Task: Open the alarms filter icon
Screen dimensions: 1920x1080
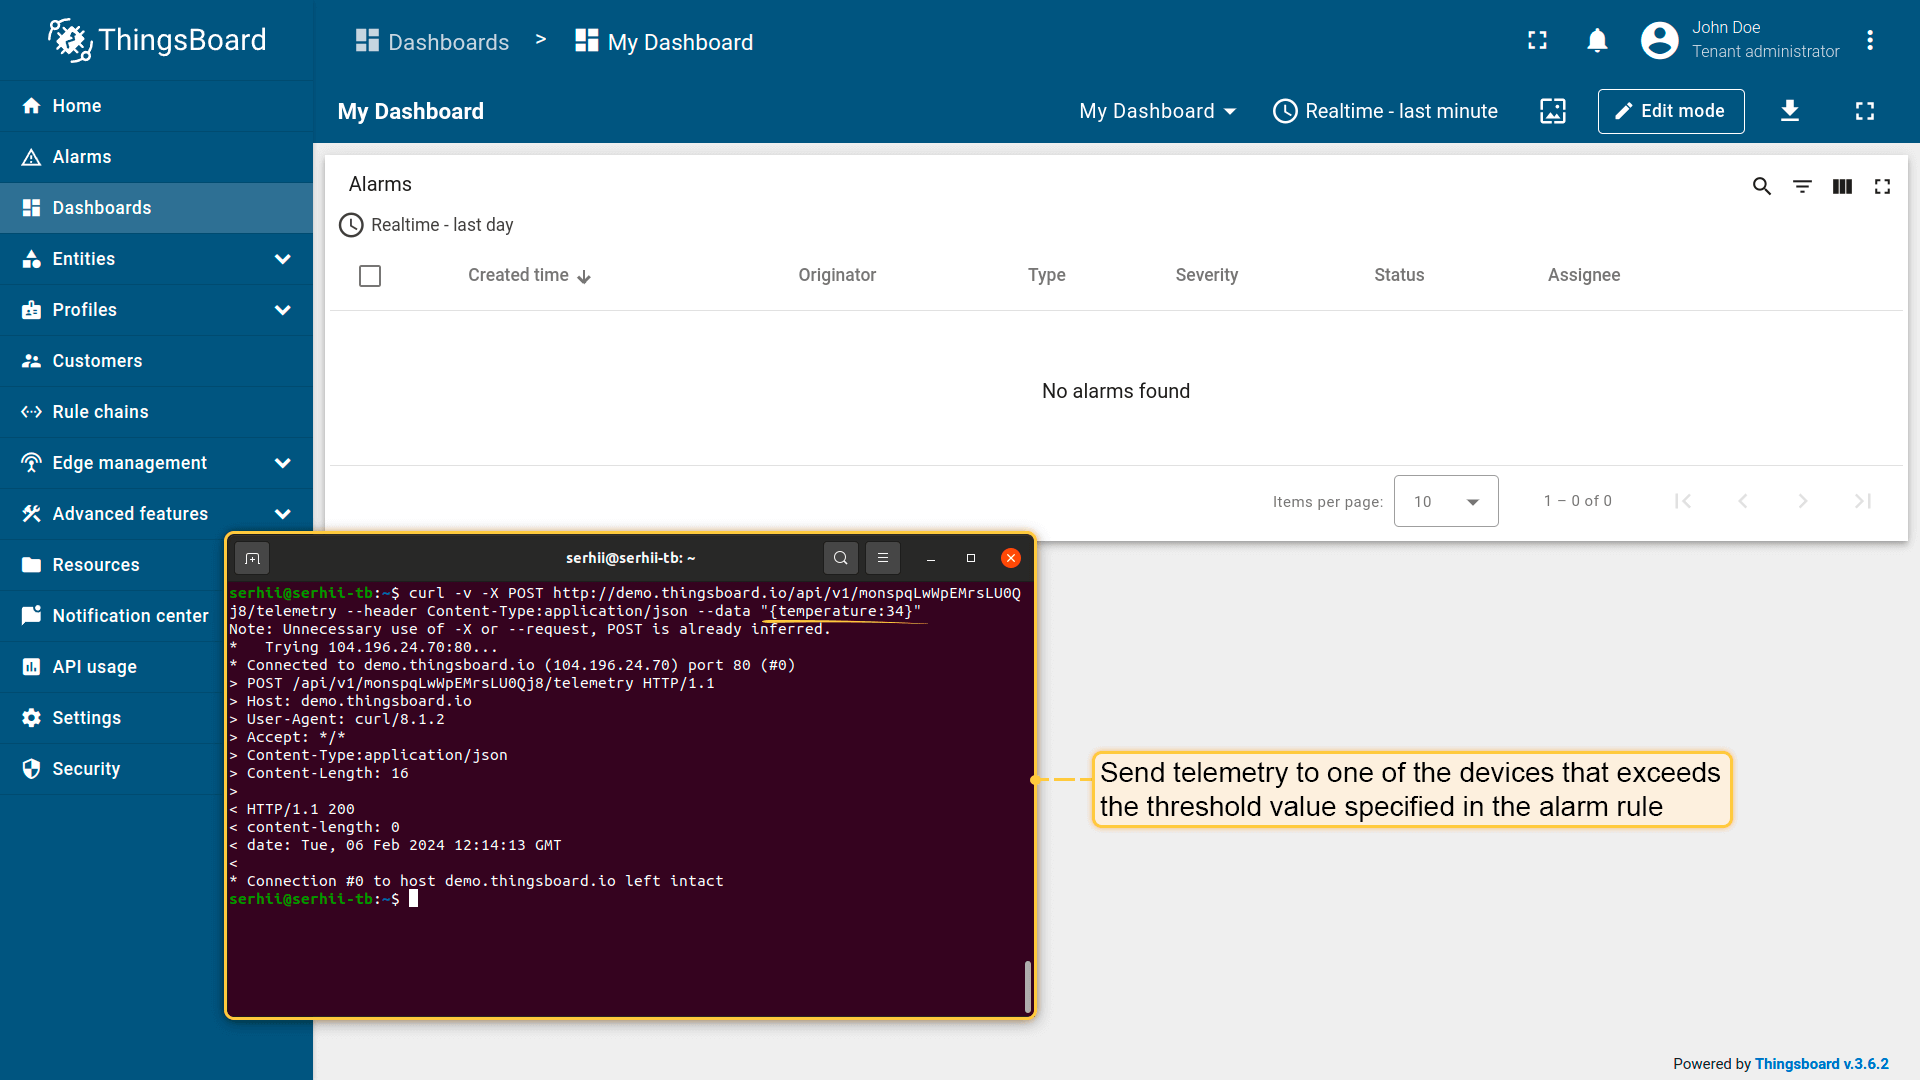Action: (x=1802, y=186)
